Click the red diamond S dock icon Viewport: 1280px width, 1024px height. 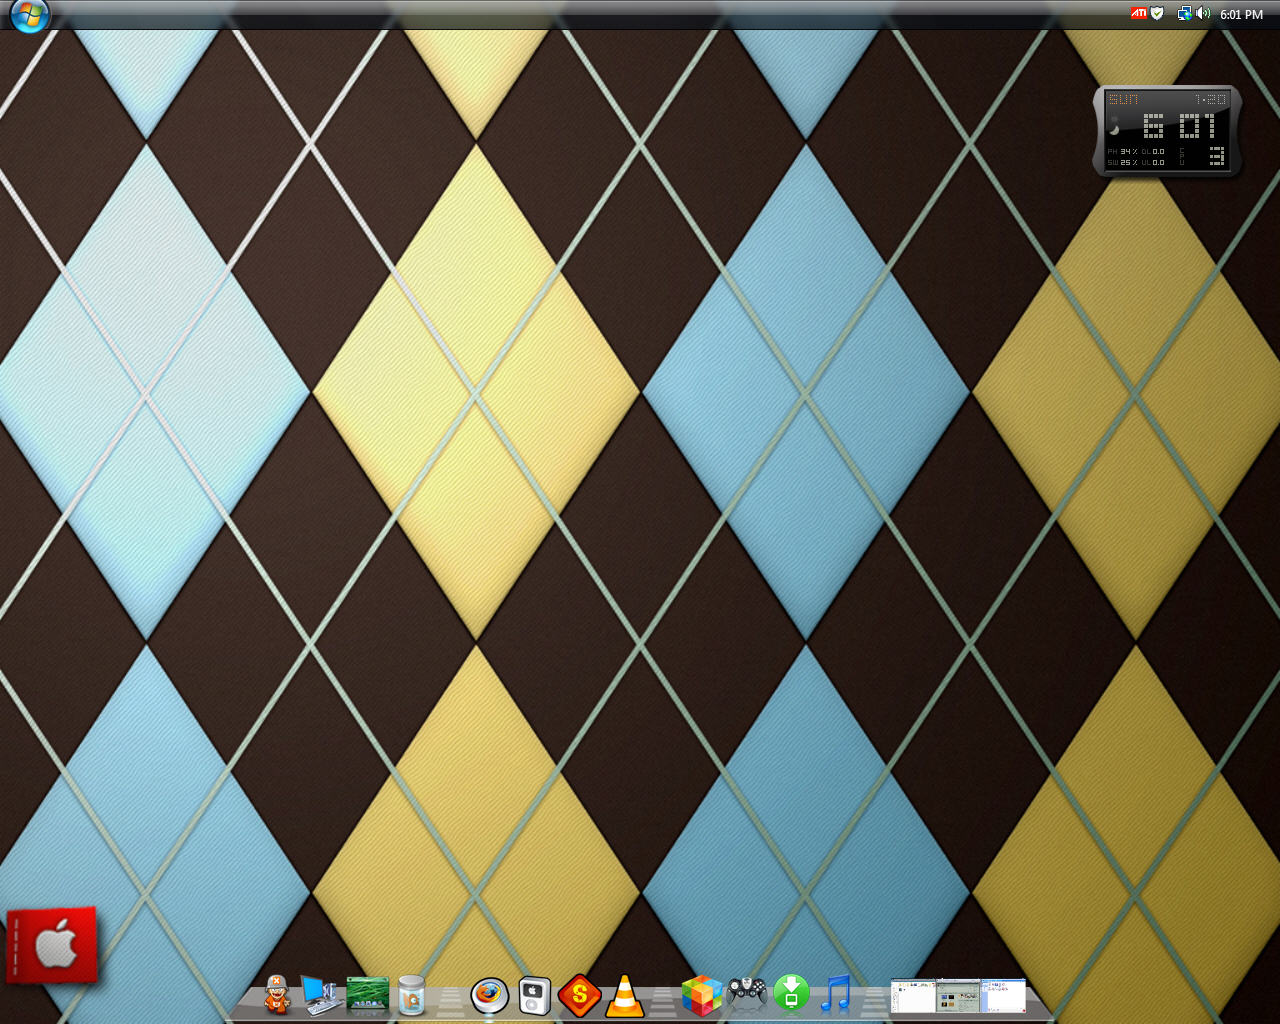coord(580,996)
